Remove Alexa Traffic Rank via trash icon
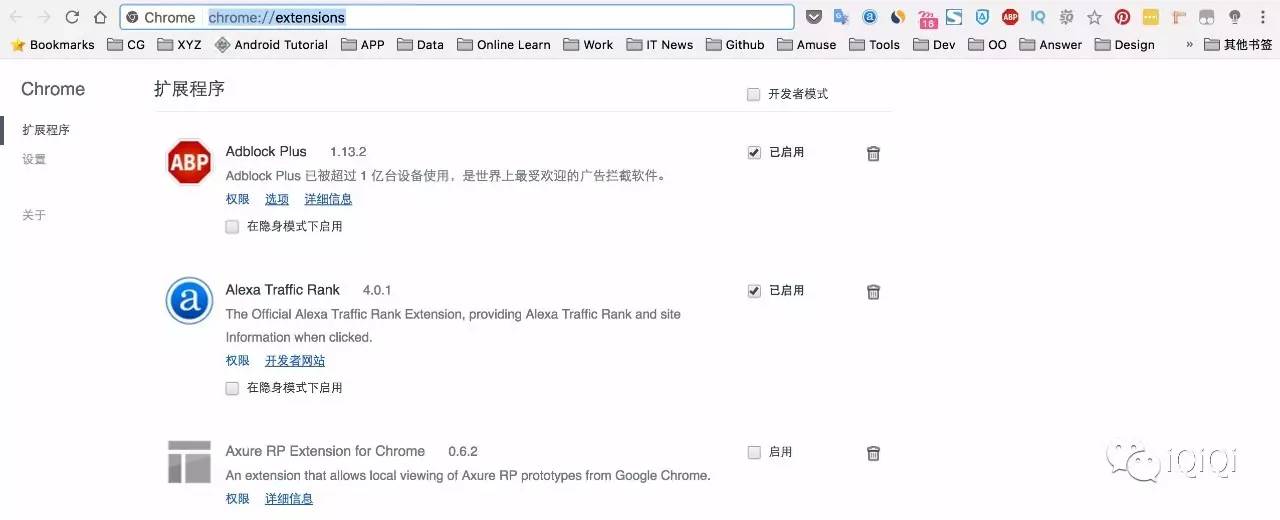The width and height of the screenshot is (1280, 520). (873, 292)
